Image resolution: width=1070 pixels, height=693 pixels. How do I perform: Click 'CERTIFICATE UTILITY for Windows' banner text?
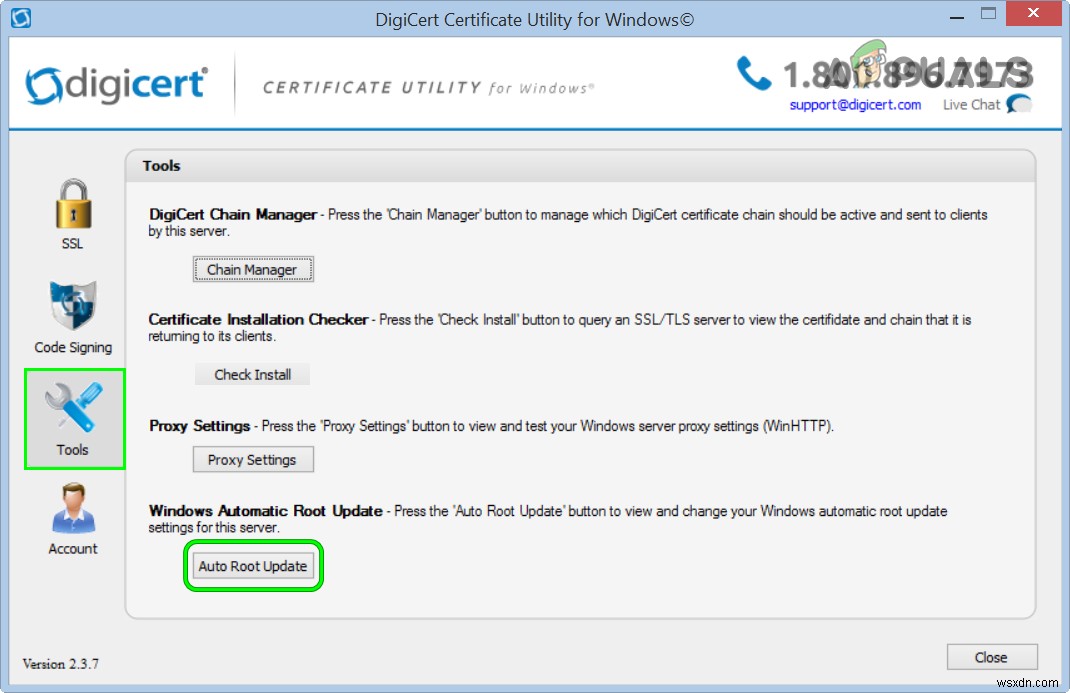429,88
